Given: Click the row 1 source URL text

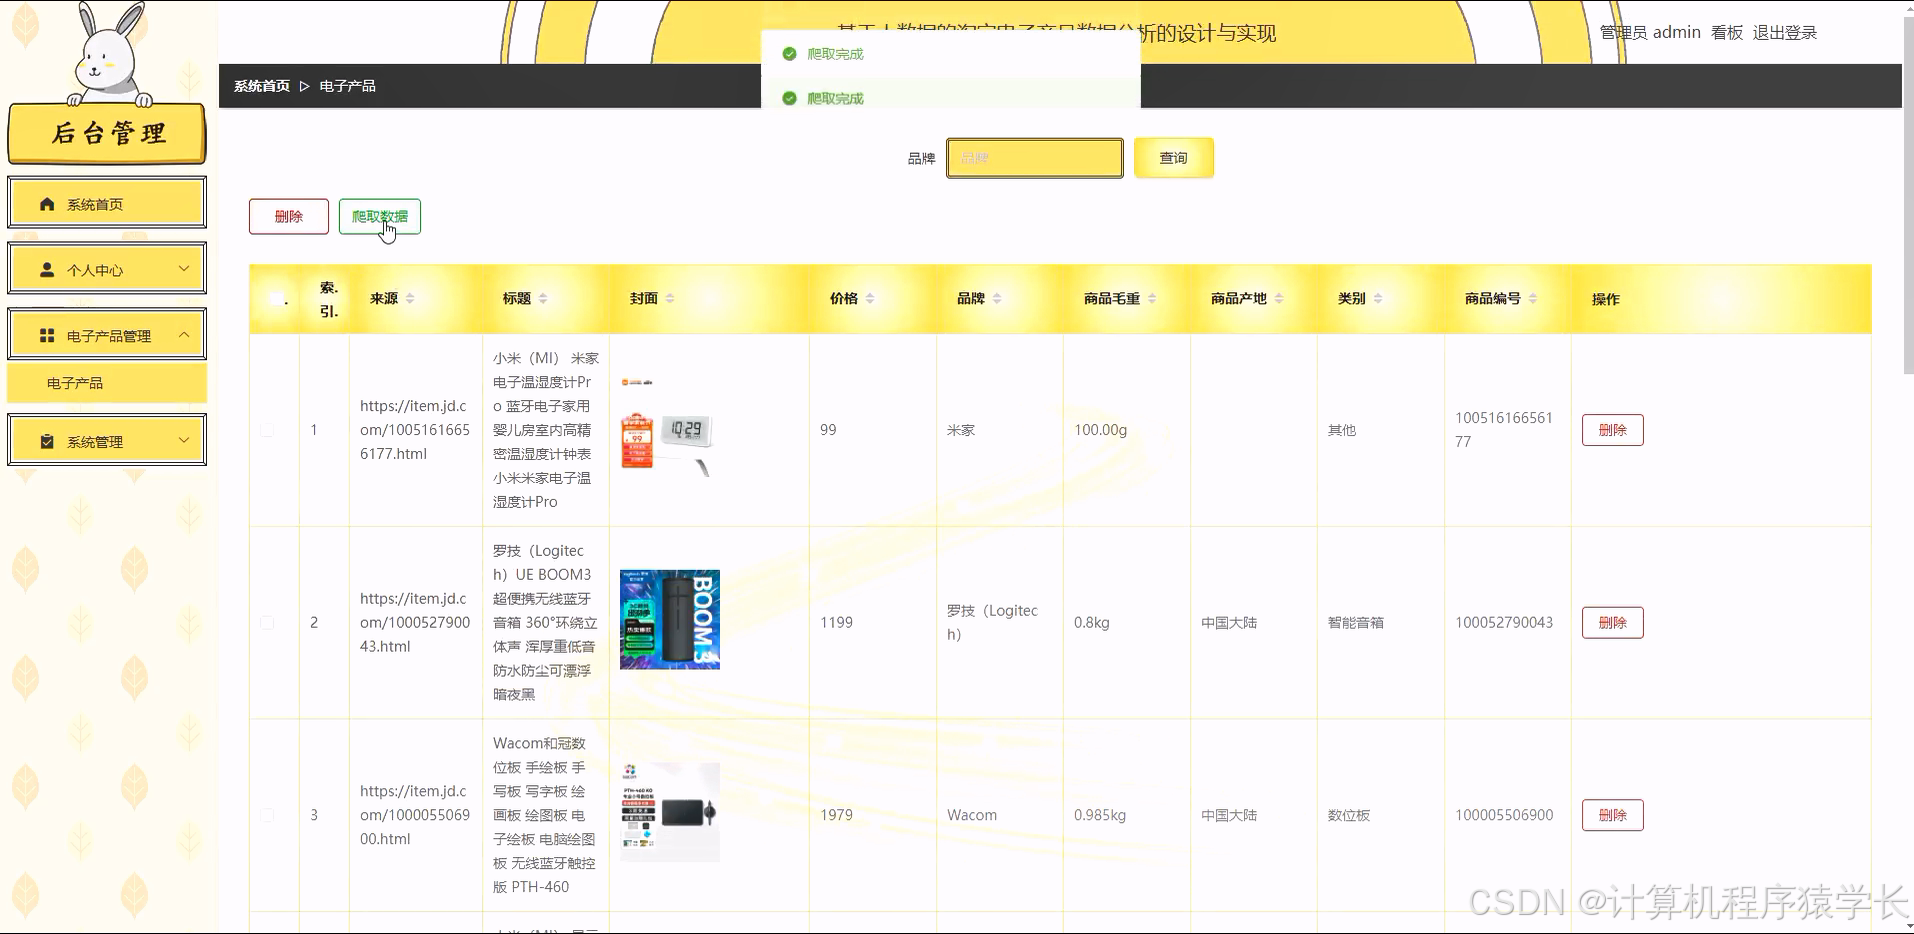Looking at the screenshot, I should [415, 430].
